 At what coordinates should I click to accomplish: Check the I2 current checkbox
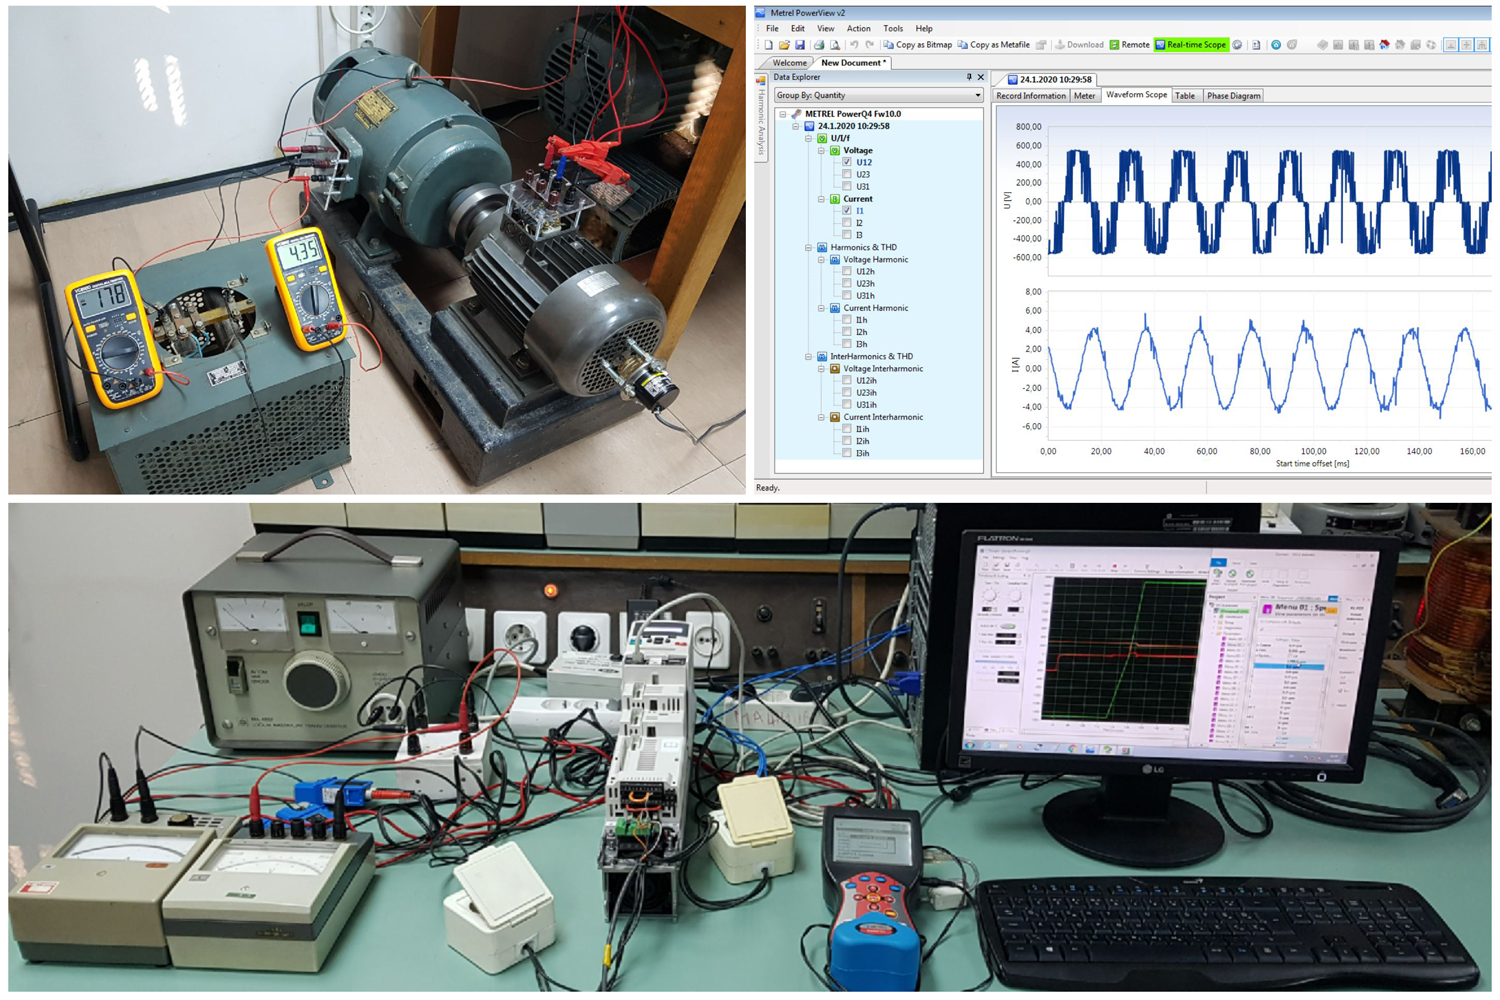[847, 223]
